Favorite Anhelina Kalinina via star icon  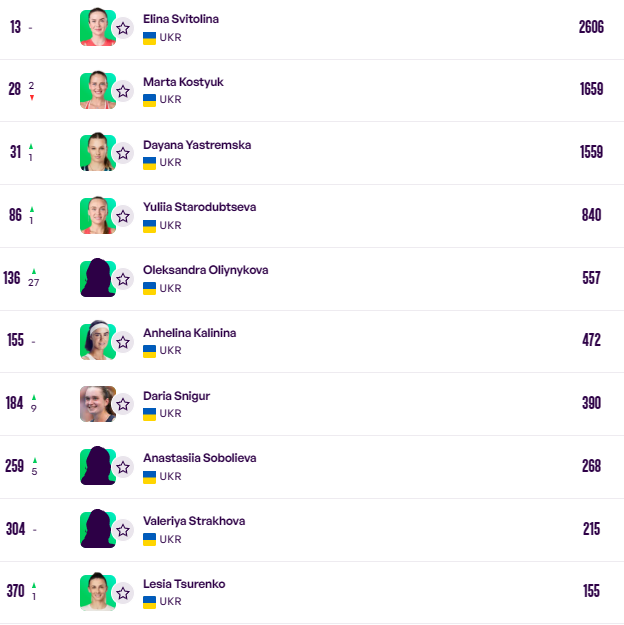point(123,342)
